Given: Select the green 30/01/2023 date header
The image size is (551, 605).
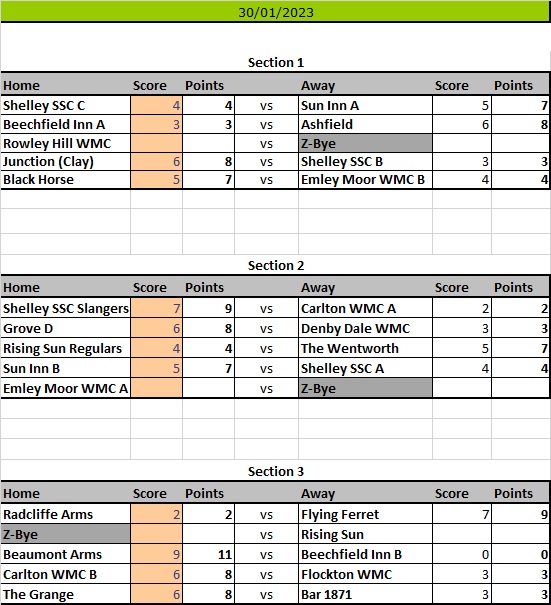Looking at the screenshot, I should coord(276,12).
